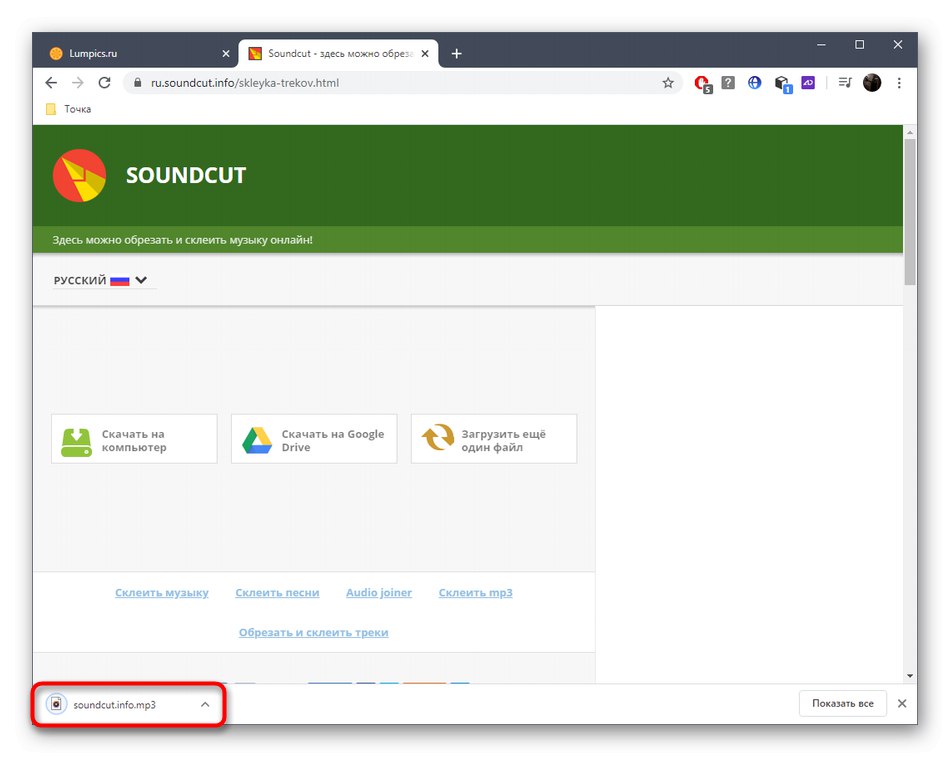This screenshot has width=950, height=757.
Task: Click the soundcut.info.mp3 file icon
Action: click(56, 704)
